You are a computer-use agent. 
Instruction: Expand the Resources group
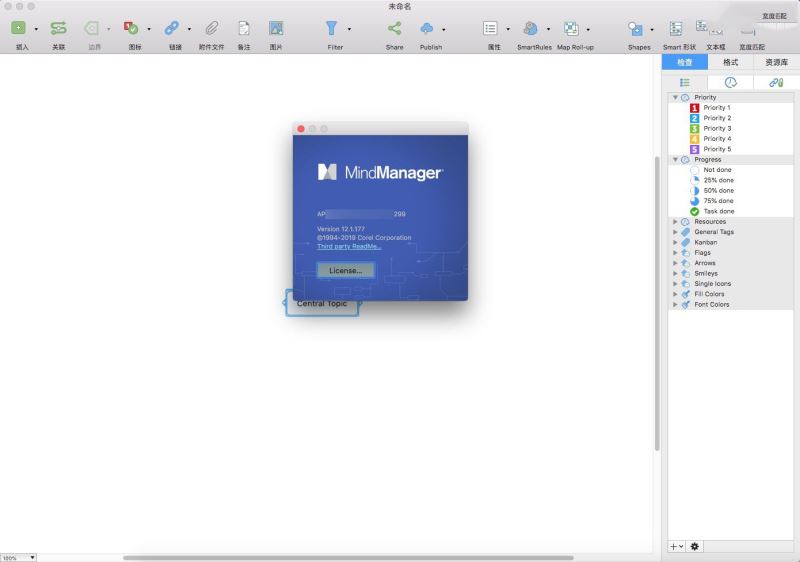coord(675,221)
